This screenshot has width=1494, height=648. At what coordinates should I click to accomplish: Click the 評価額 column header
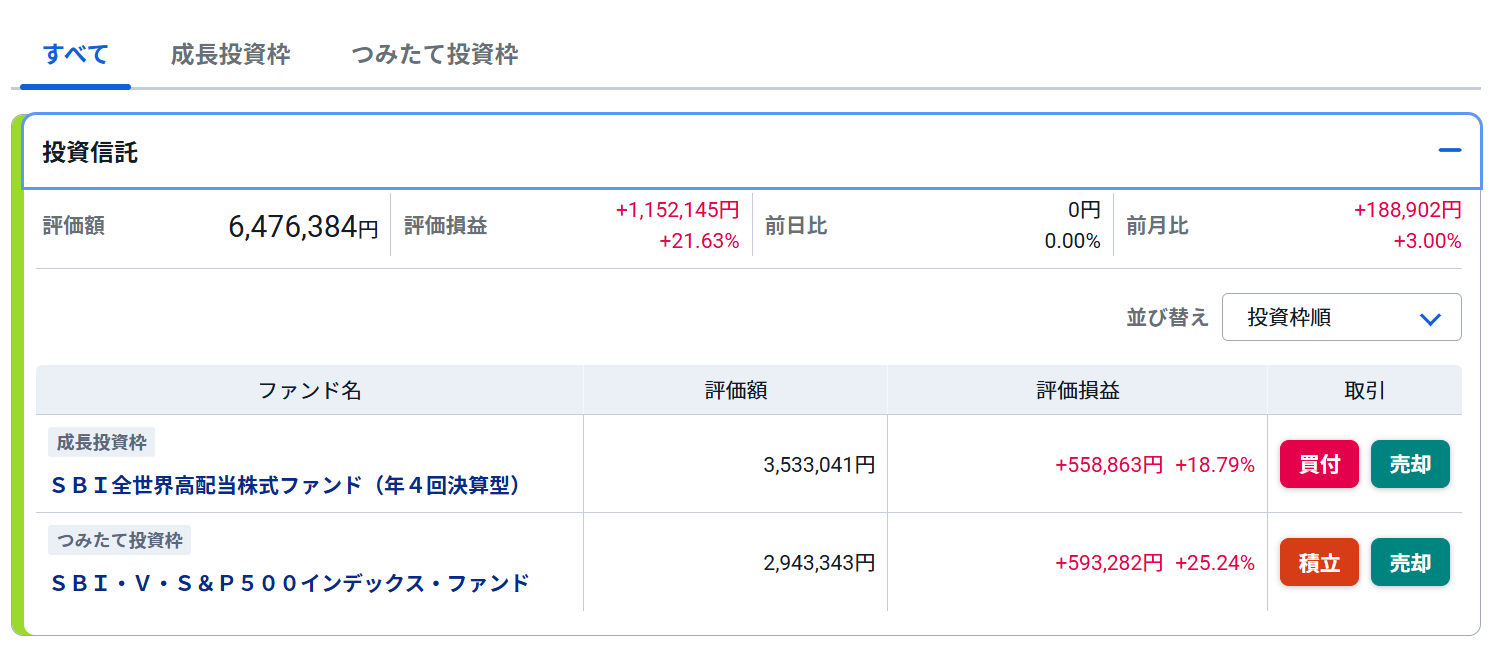tap(735, 390)
